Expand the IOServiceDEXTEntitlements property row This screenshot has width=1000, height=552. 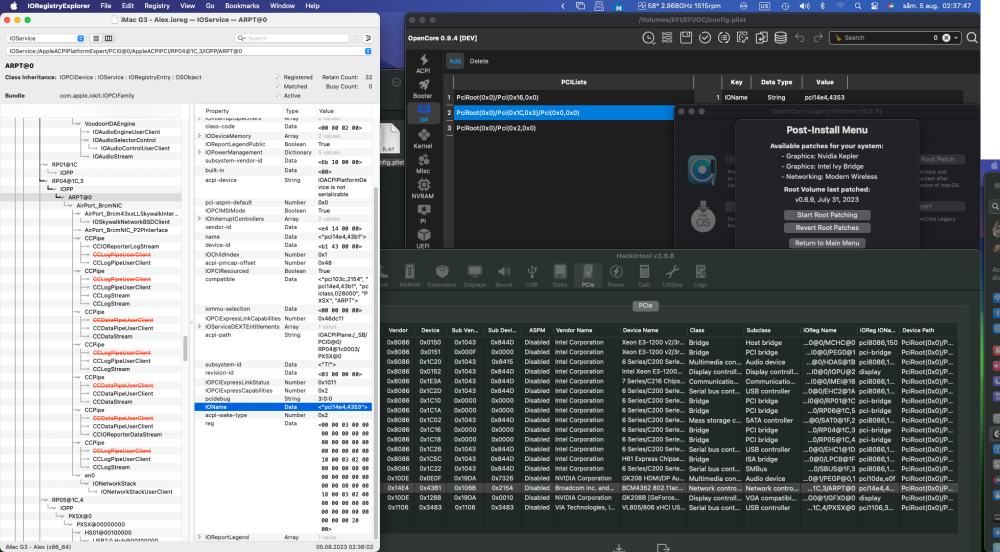tap(199, 326)
